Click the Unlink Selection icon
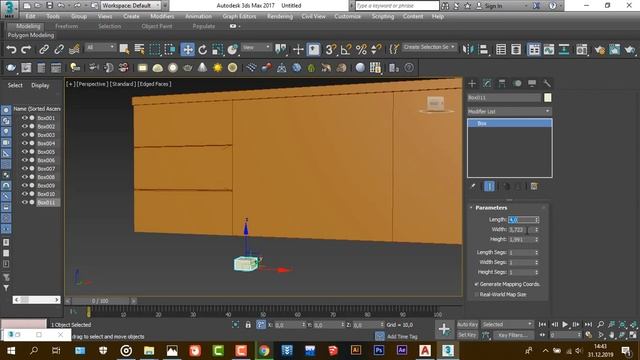640x360 pixels. 59,49
